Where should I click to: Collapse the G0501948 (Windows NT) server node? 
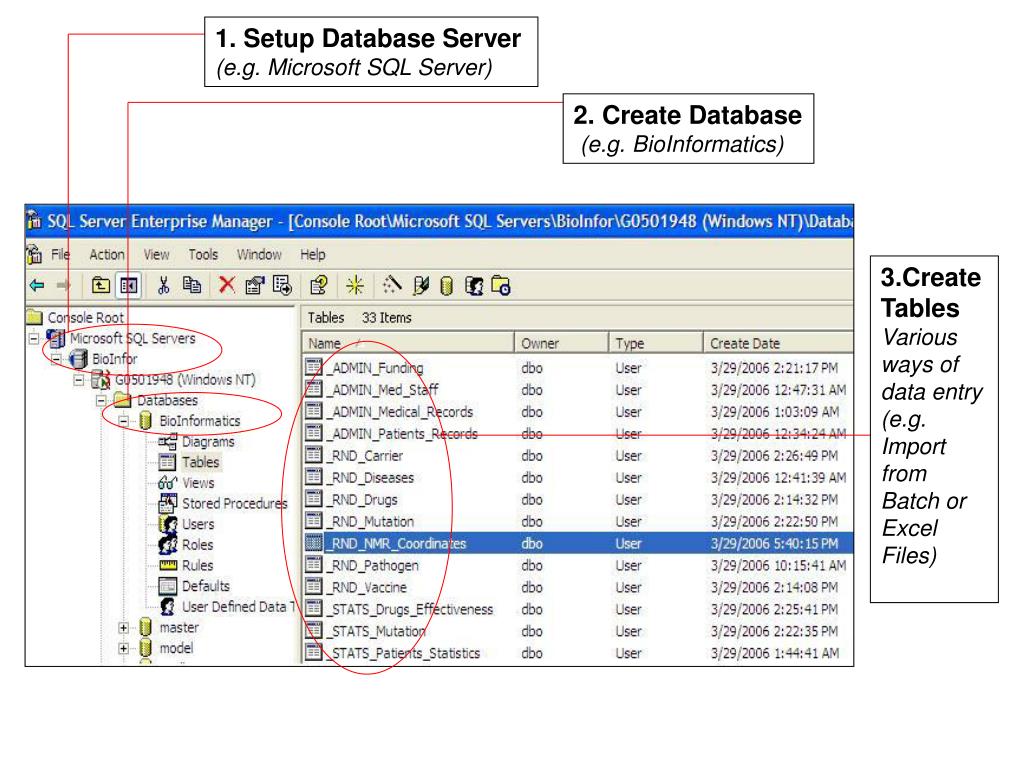pos(78,379)
